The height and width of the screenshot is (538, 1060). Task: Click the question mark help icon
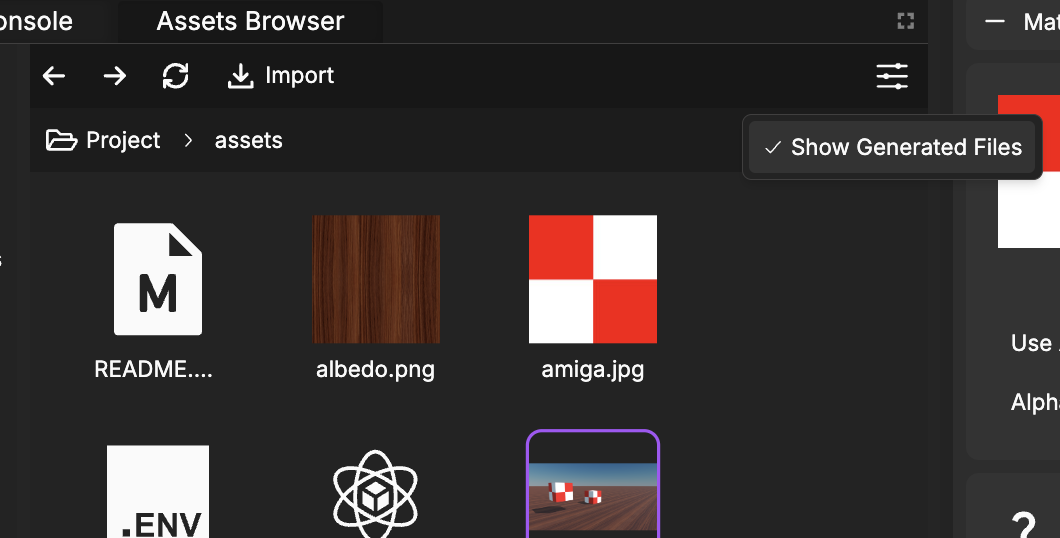(x=1023, y=525)
